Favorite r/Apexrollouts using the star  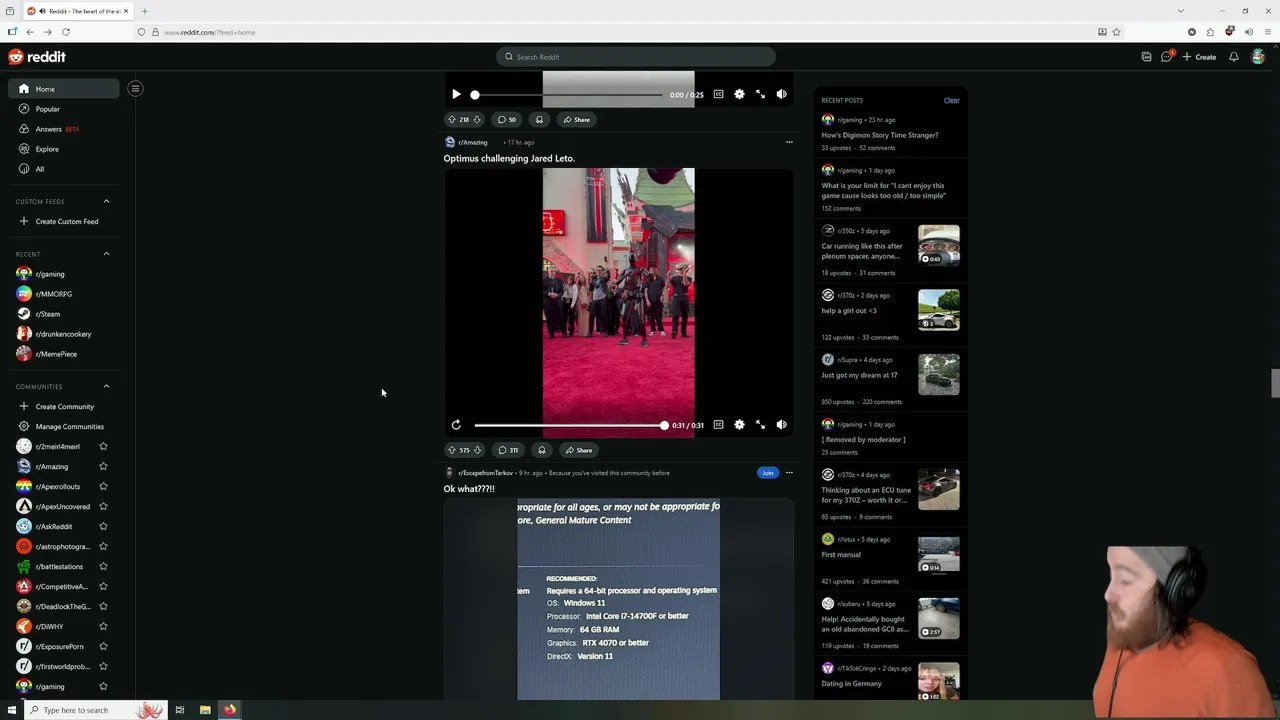pyautogui.click(x=103, y=486)
